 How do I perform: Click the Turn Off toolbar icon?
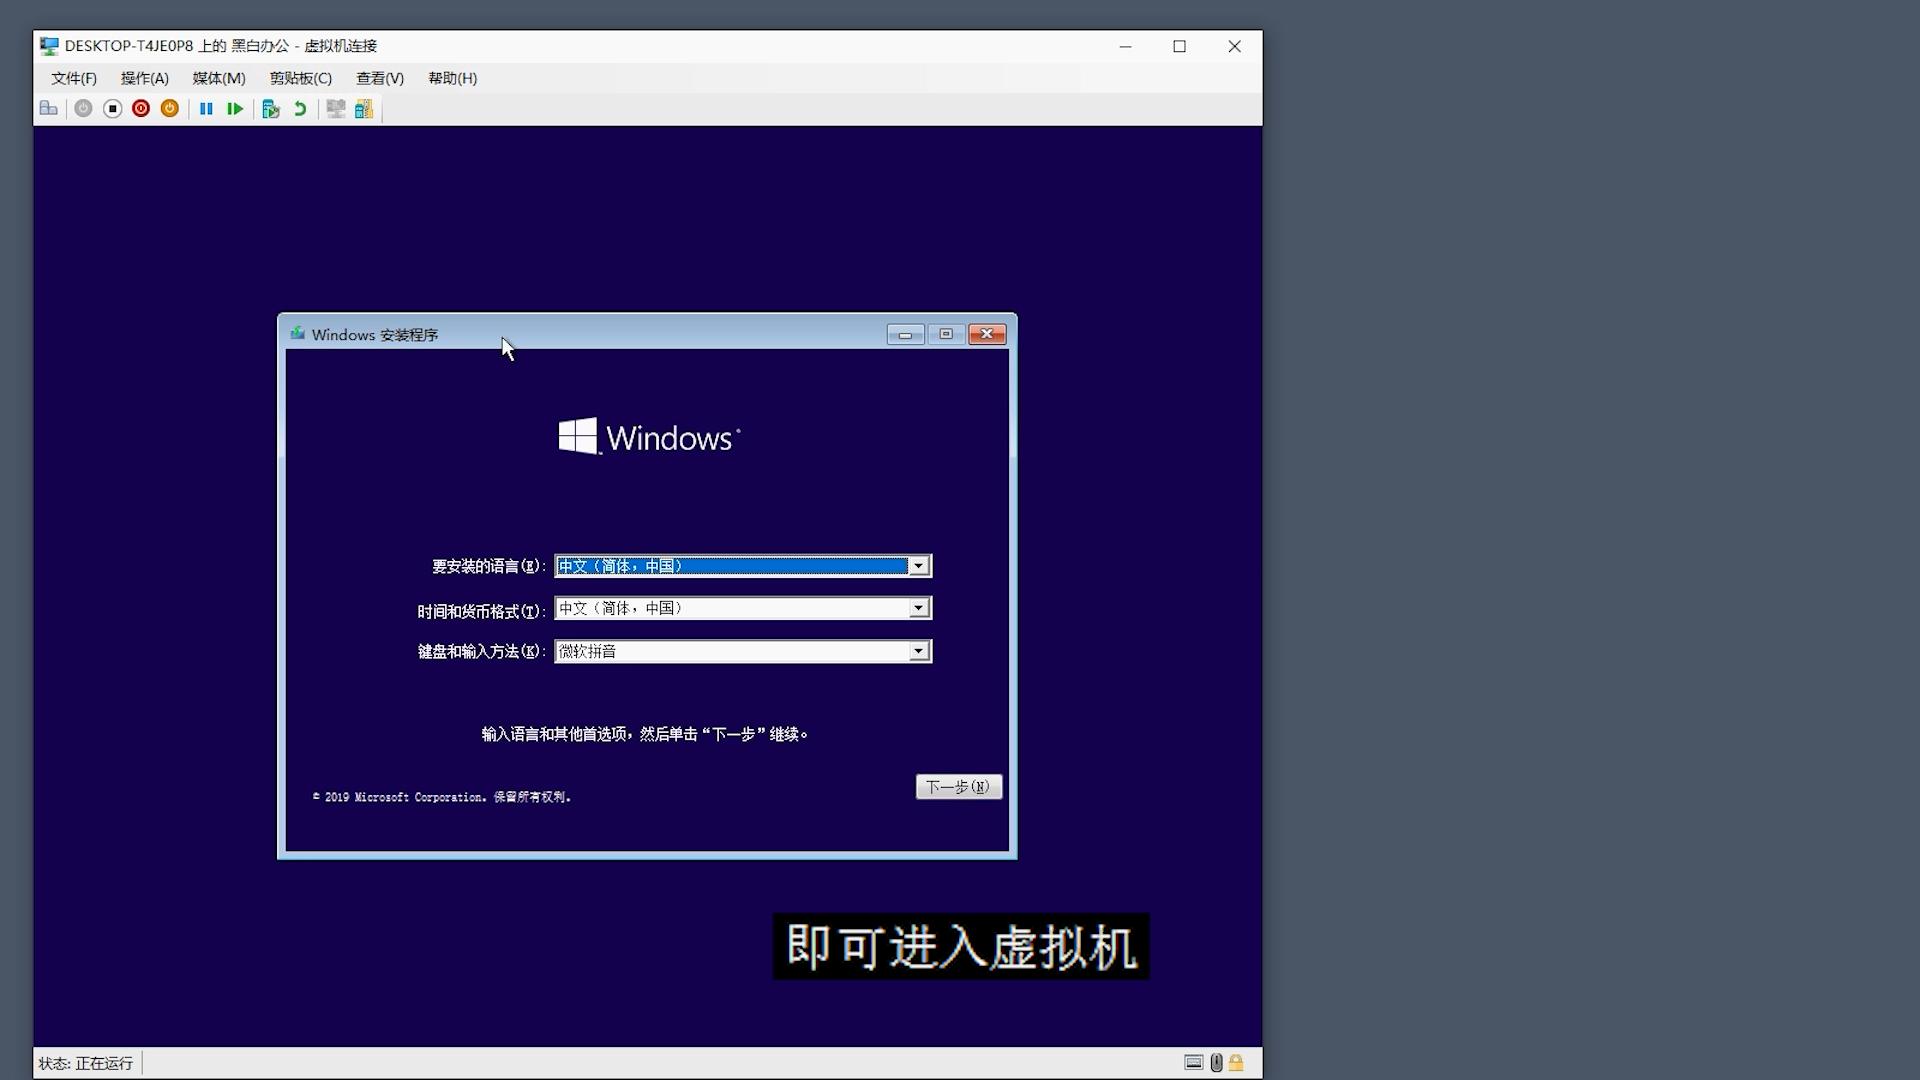click(83, 109)
